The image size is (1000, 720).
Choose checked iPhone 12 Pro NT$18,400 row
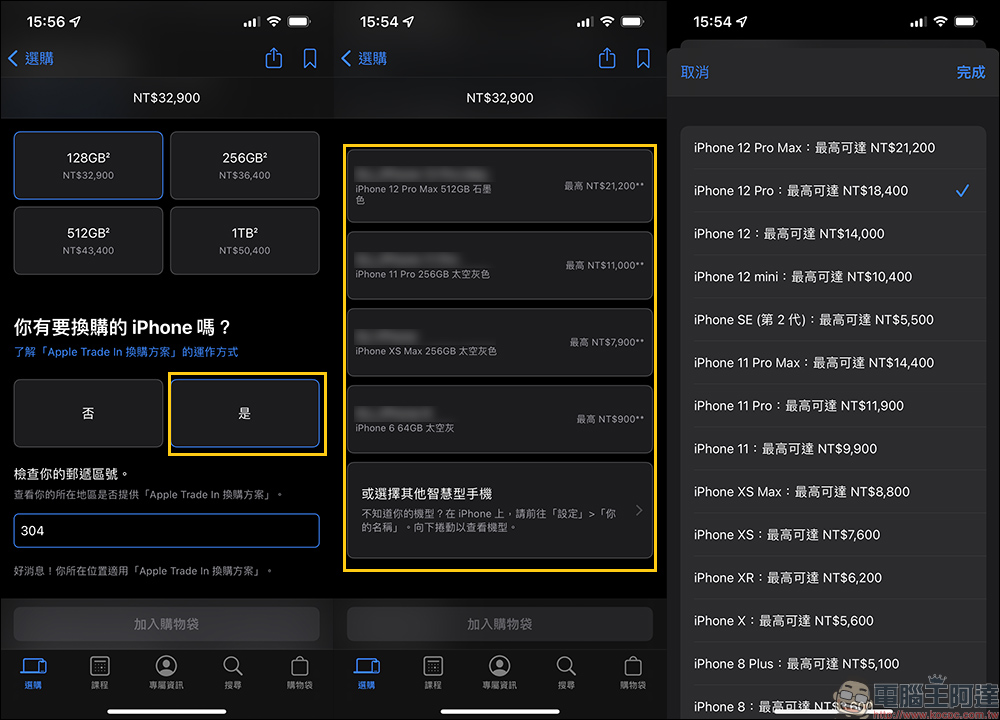(x=833, y=191)
